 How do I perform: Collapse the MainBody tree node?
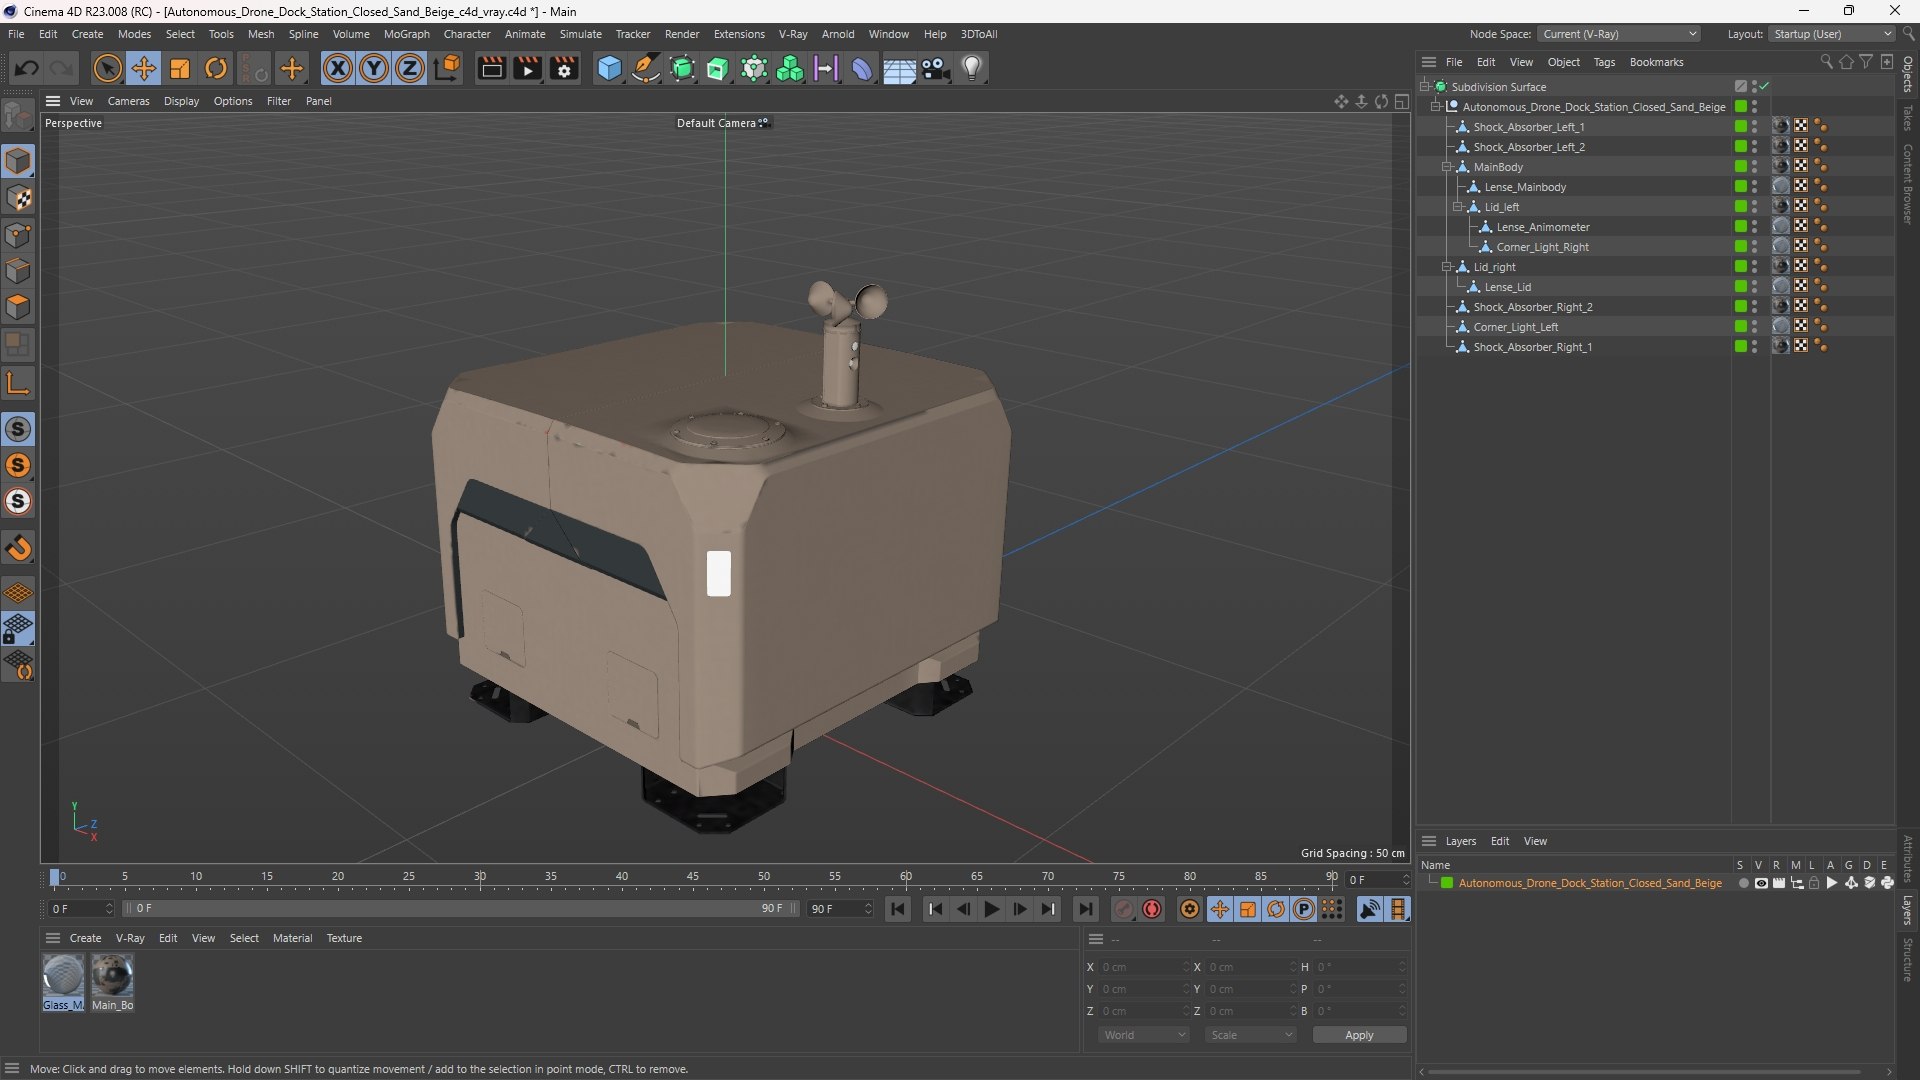(x=1447, y=167)
